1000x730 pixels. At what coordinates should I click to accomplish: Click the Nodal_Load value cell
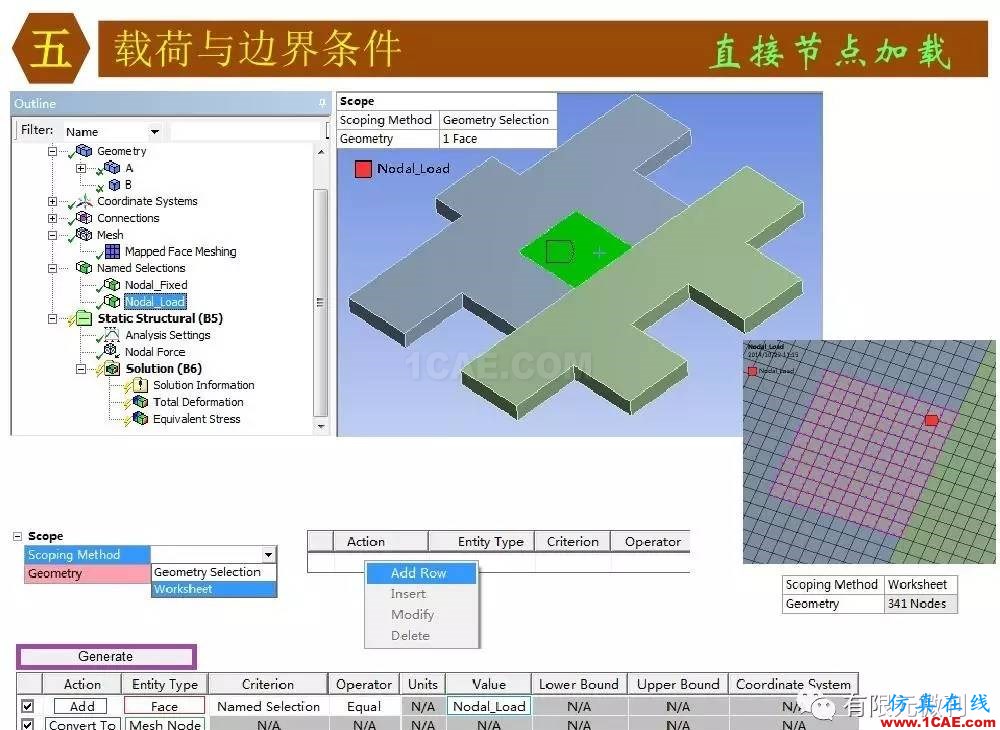tap(489, 706)
